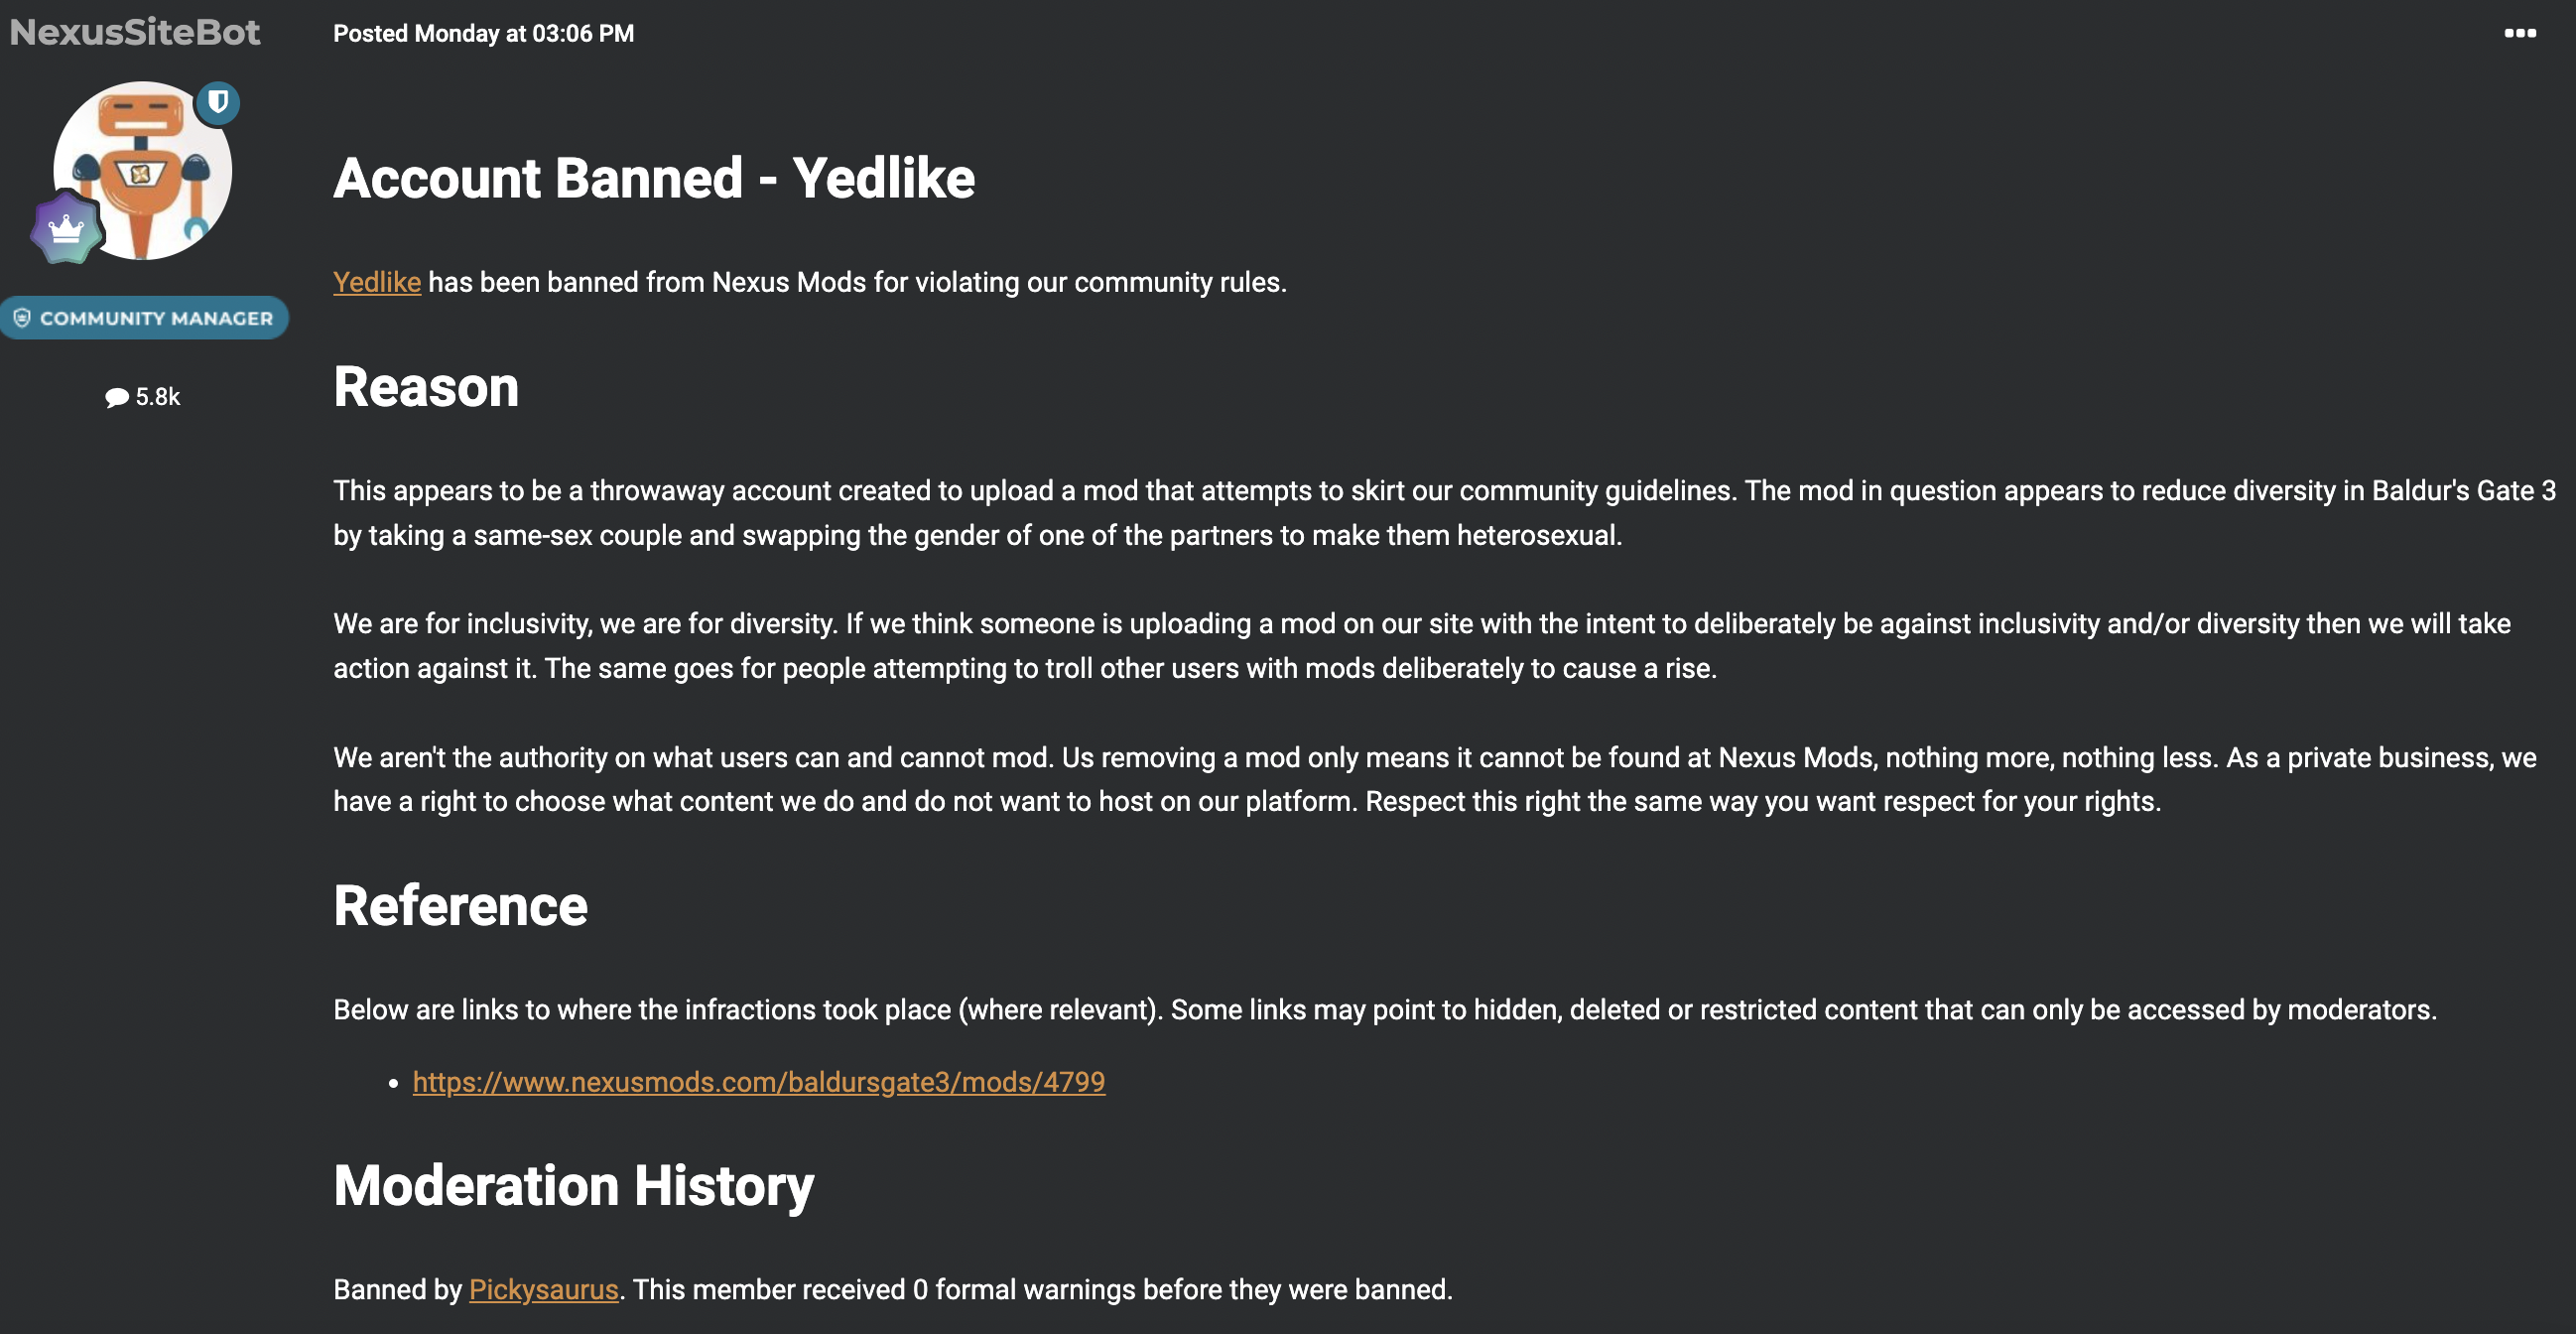Open the three-dot post options menu

pyautogui.click(x=2519, y=34)
